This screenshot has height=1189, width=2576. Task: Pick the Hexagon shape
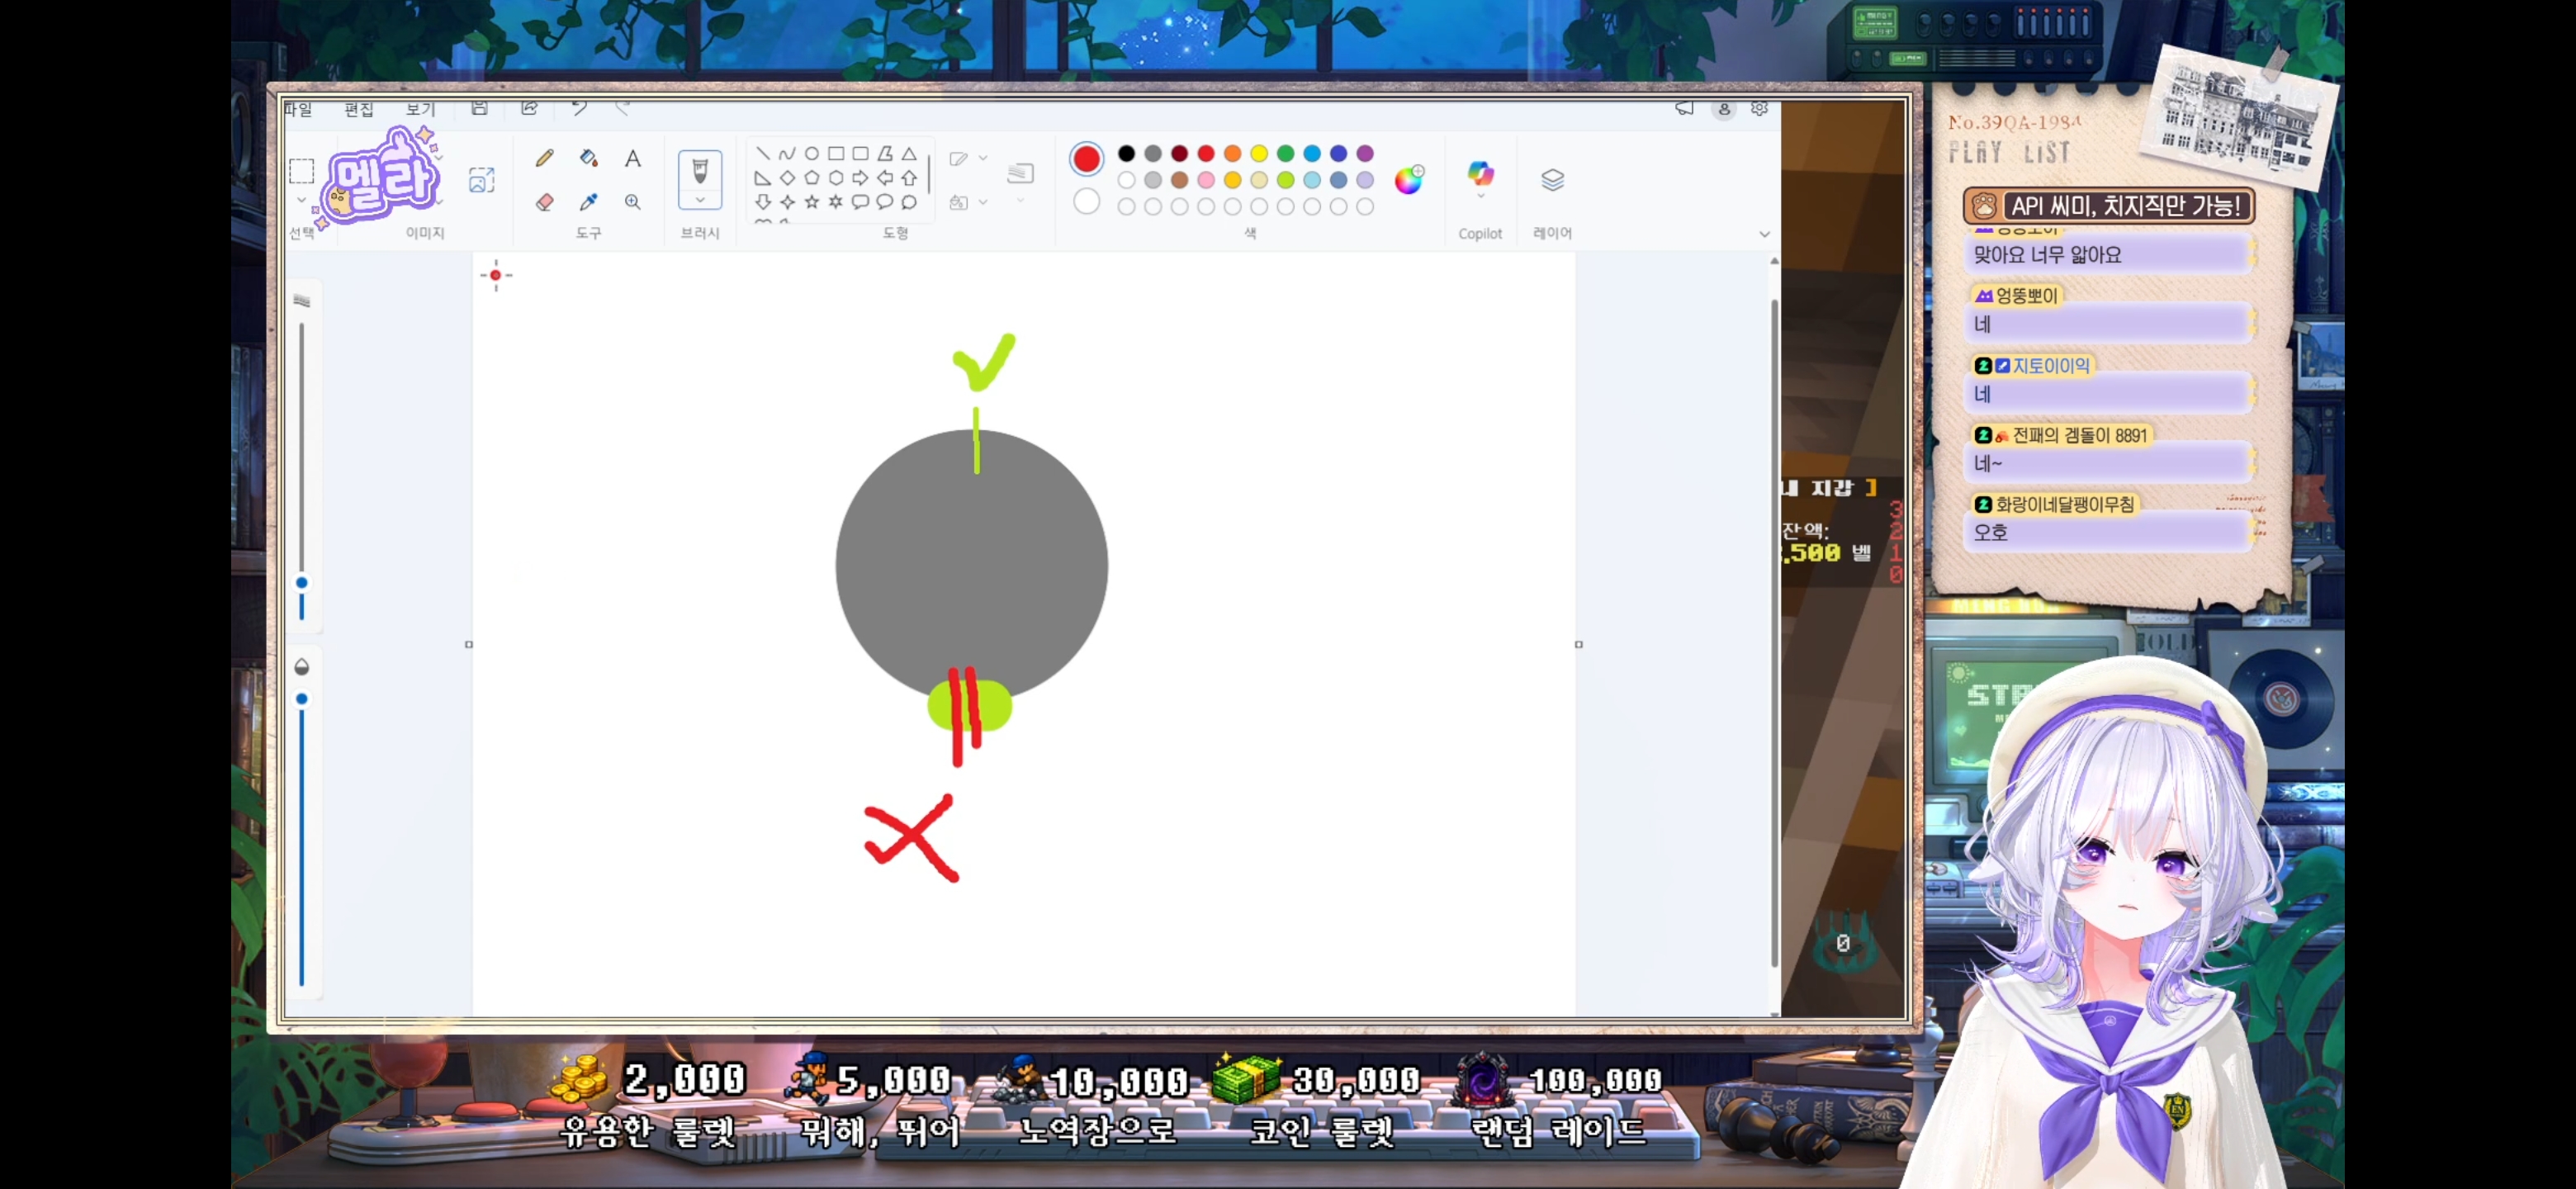pyautogui.click(x=836, y=178)
